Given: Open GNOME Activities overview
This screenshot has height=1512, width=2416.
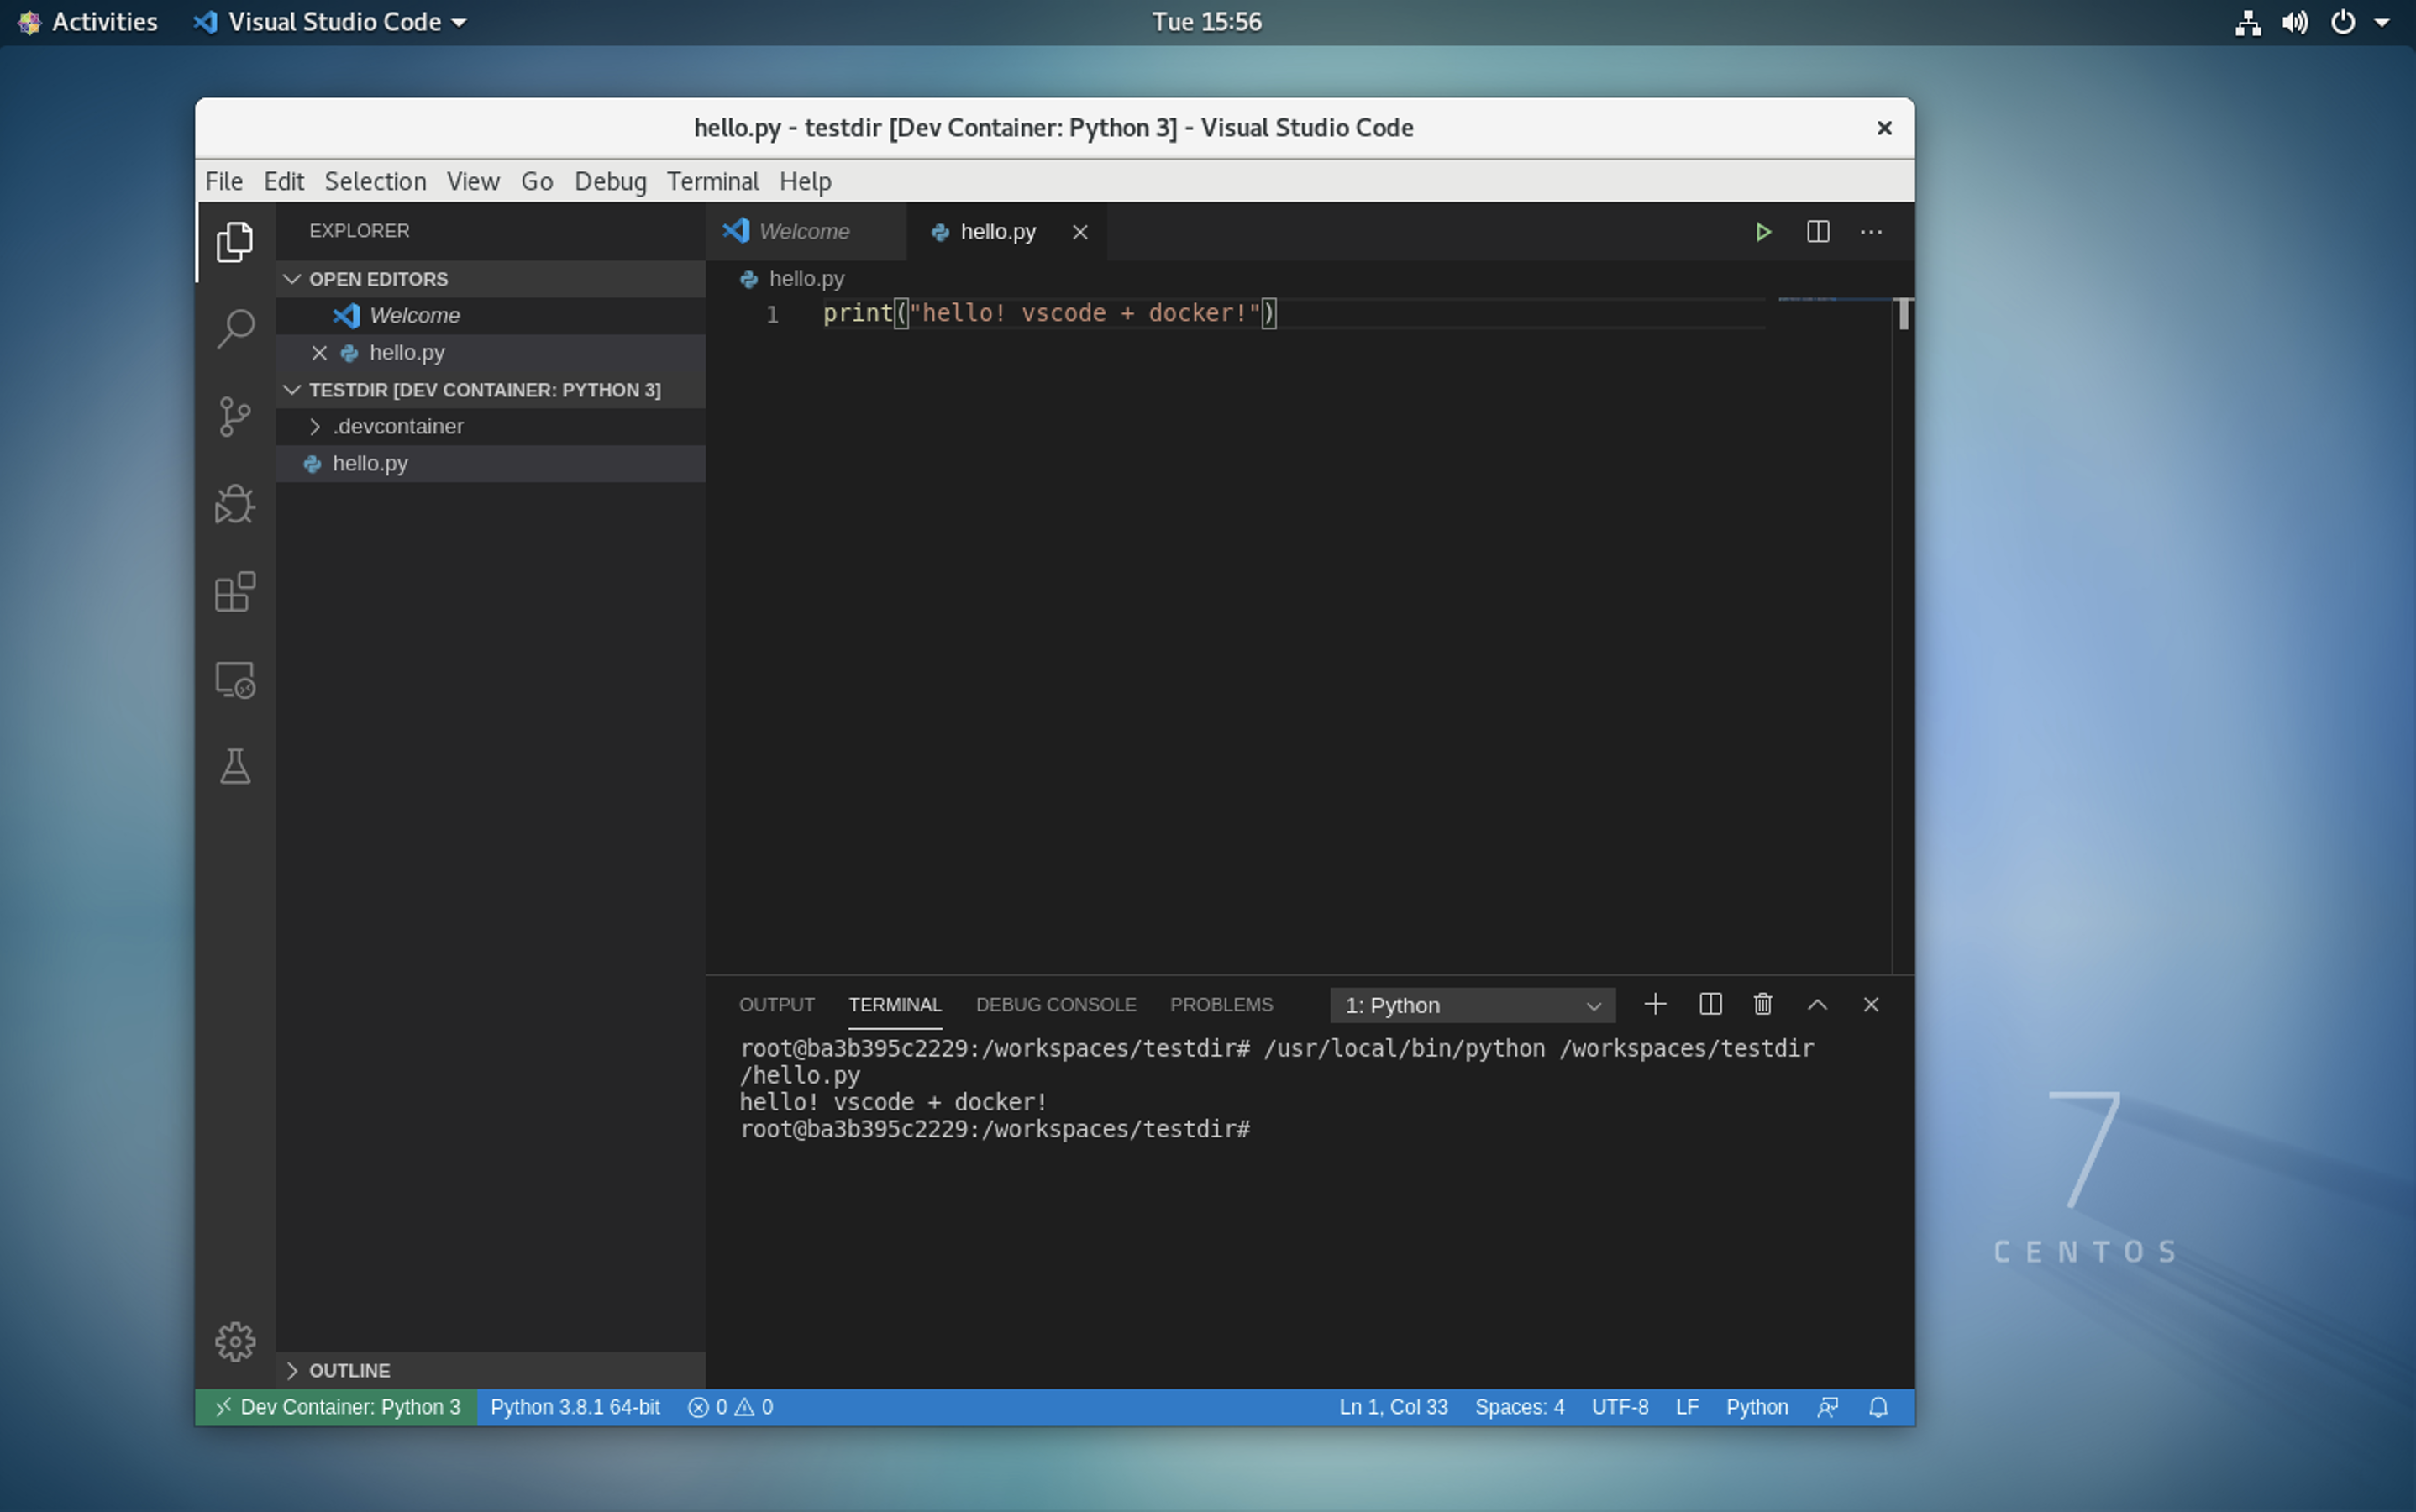Looking at the screenshot, I should coord(88,22).
